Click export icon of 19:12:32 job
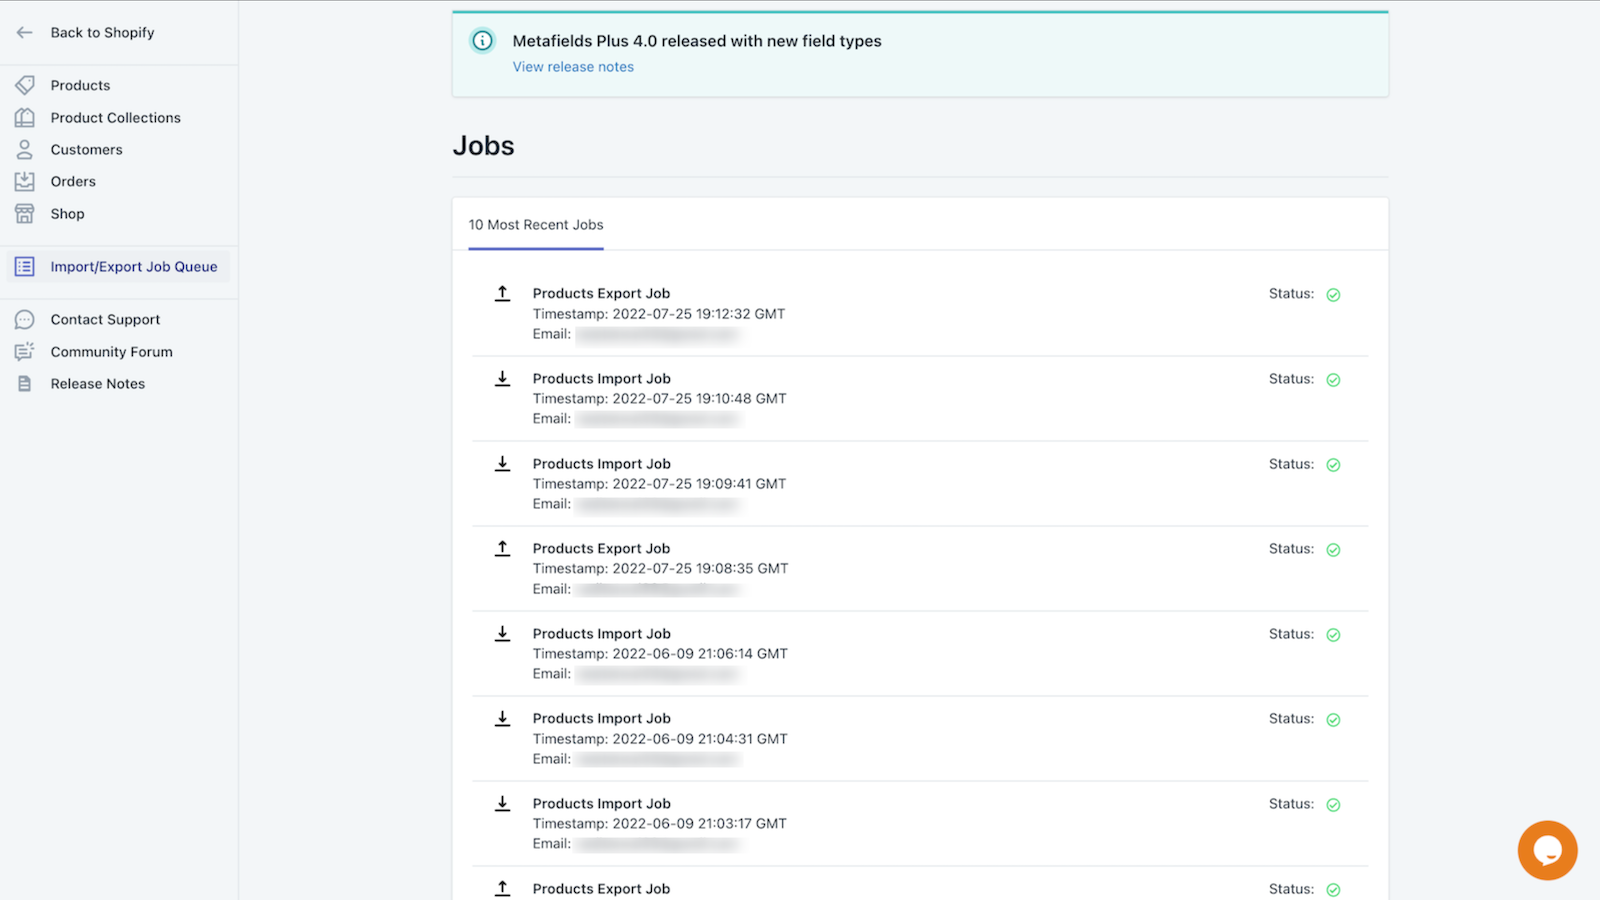The height and width of the screenshot is (900, 1600). click(503, 293)
